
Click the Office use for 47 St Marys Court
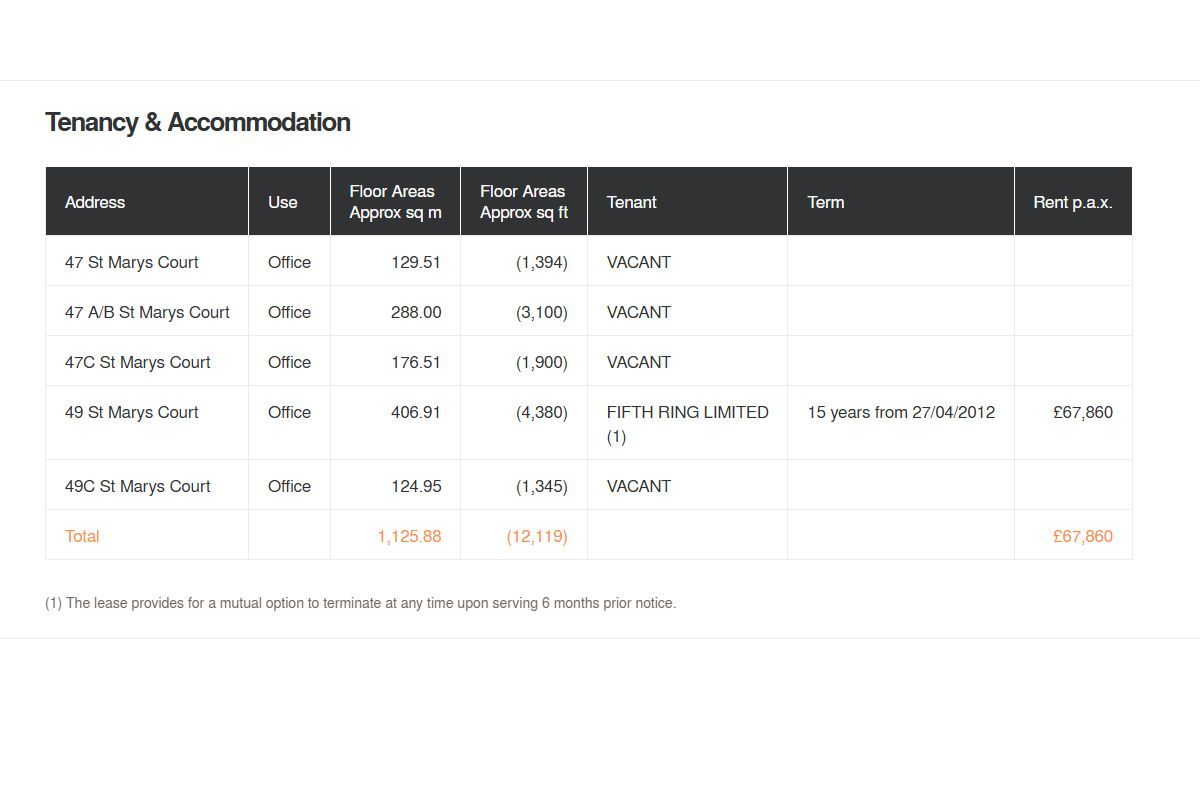tap(289, 262)
